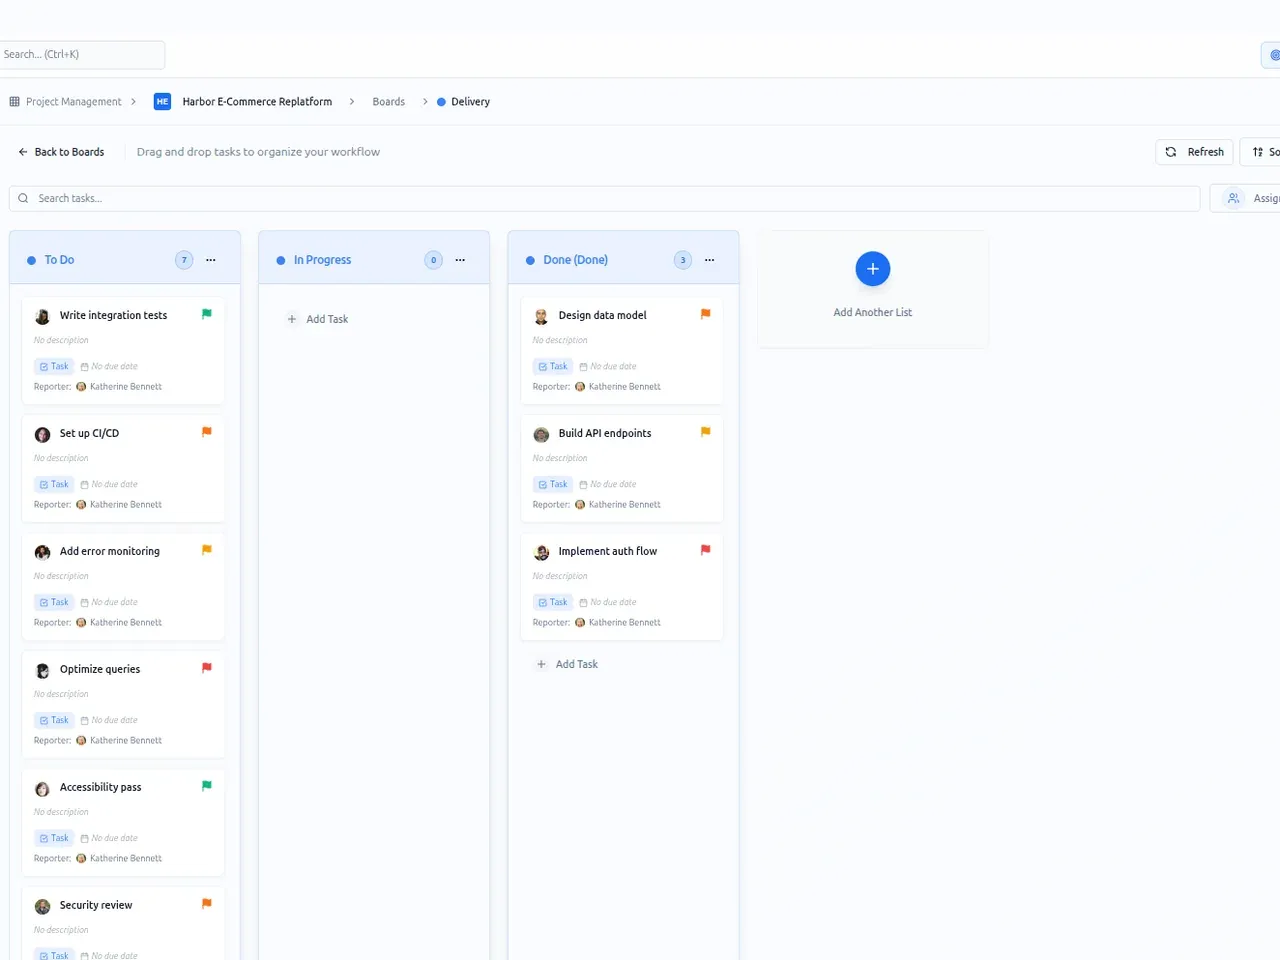Open Boards in the breadcrumb
Image resolution: width=1280 pixels, height=960 pixels.
click(389, 101)
